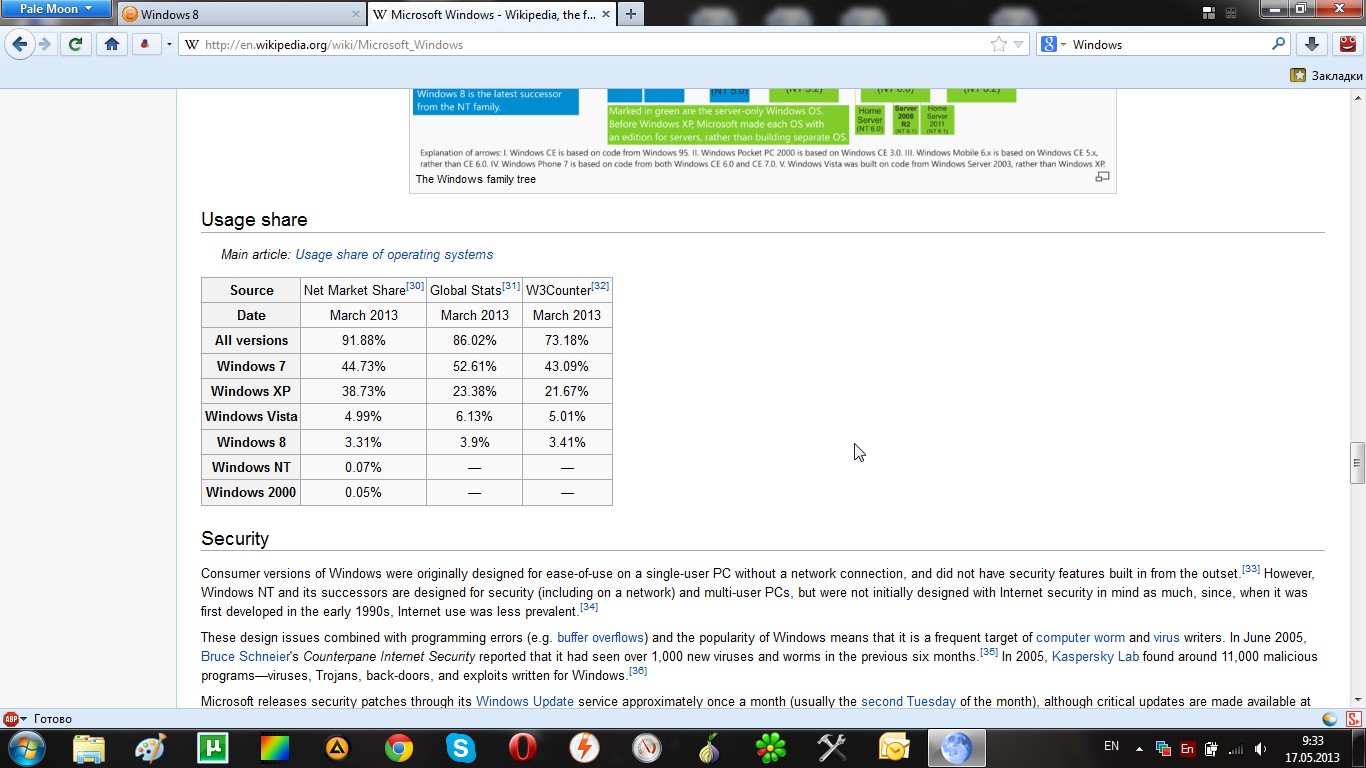Open the Kaspersky Lab link
Viewport: 1366px width, 768px height.
click(1095, 657)
